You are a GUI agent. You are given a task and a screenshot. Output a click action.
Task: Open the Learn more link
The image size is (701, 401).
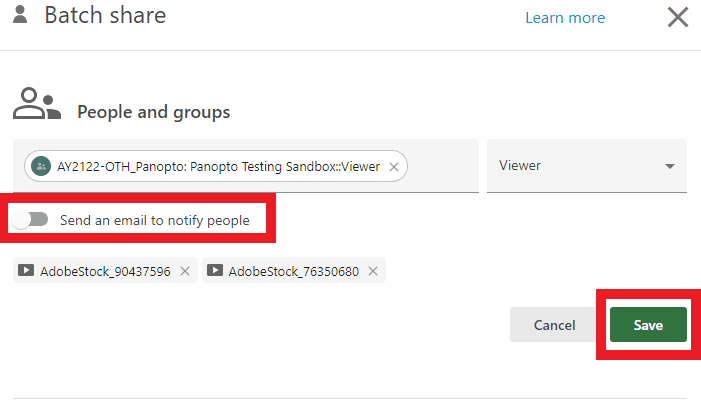coord(565,18)
